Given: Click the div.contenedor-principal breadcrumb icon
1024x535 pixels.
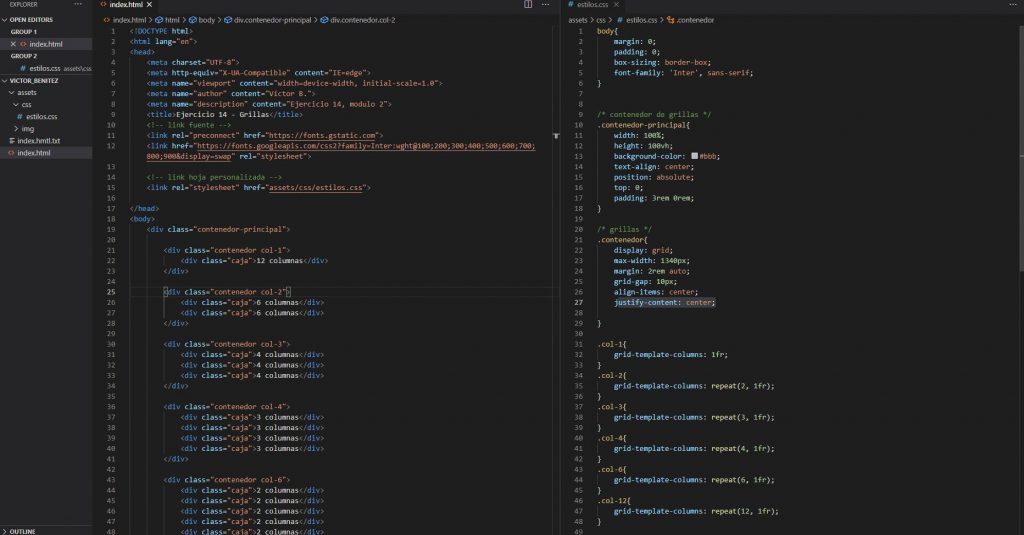Looking at the screenshot, I should [228, 20].
